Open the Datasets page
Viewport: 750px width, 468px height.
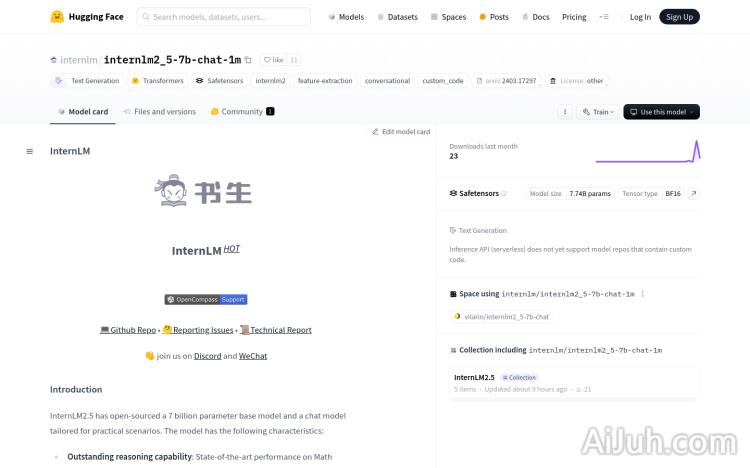click(x=397, y=17)
